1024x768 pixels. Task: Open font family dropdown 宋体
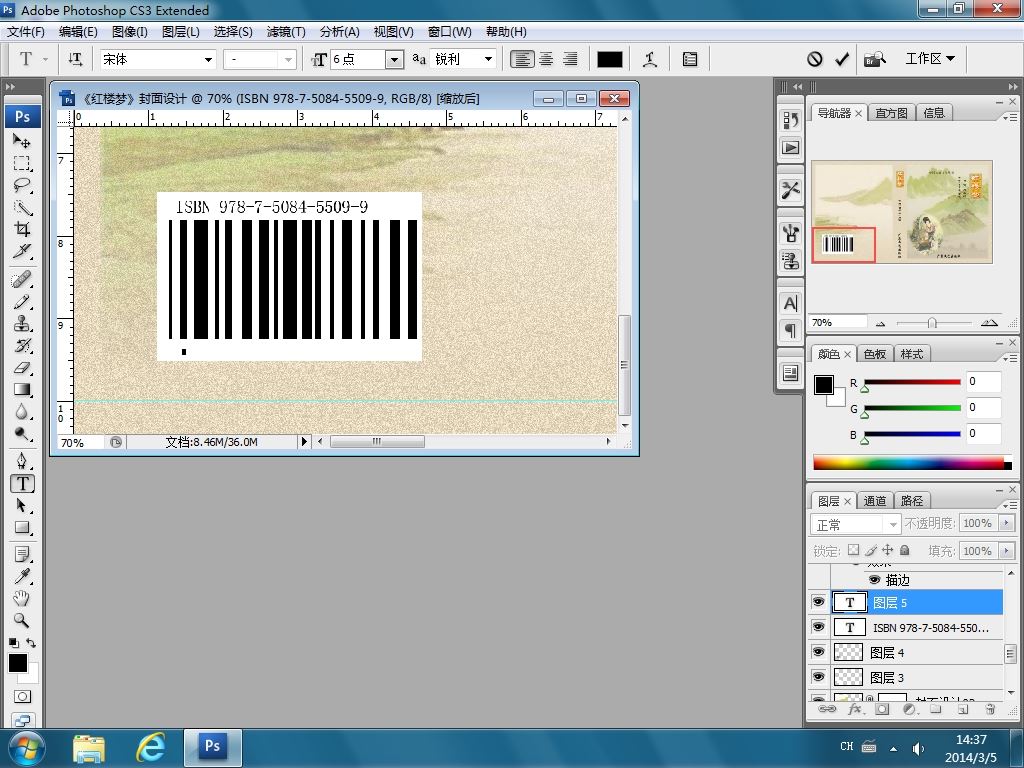(208, 59)
